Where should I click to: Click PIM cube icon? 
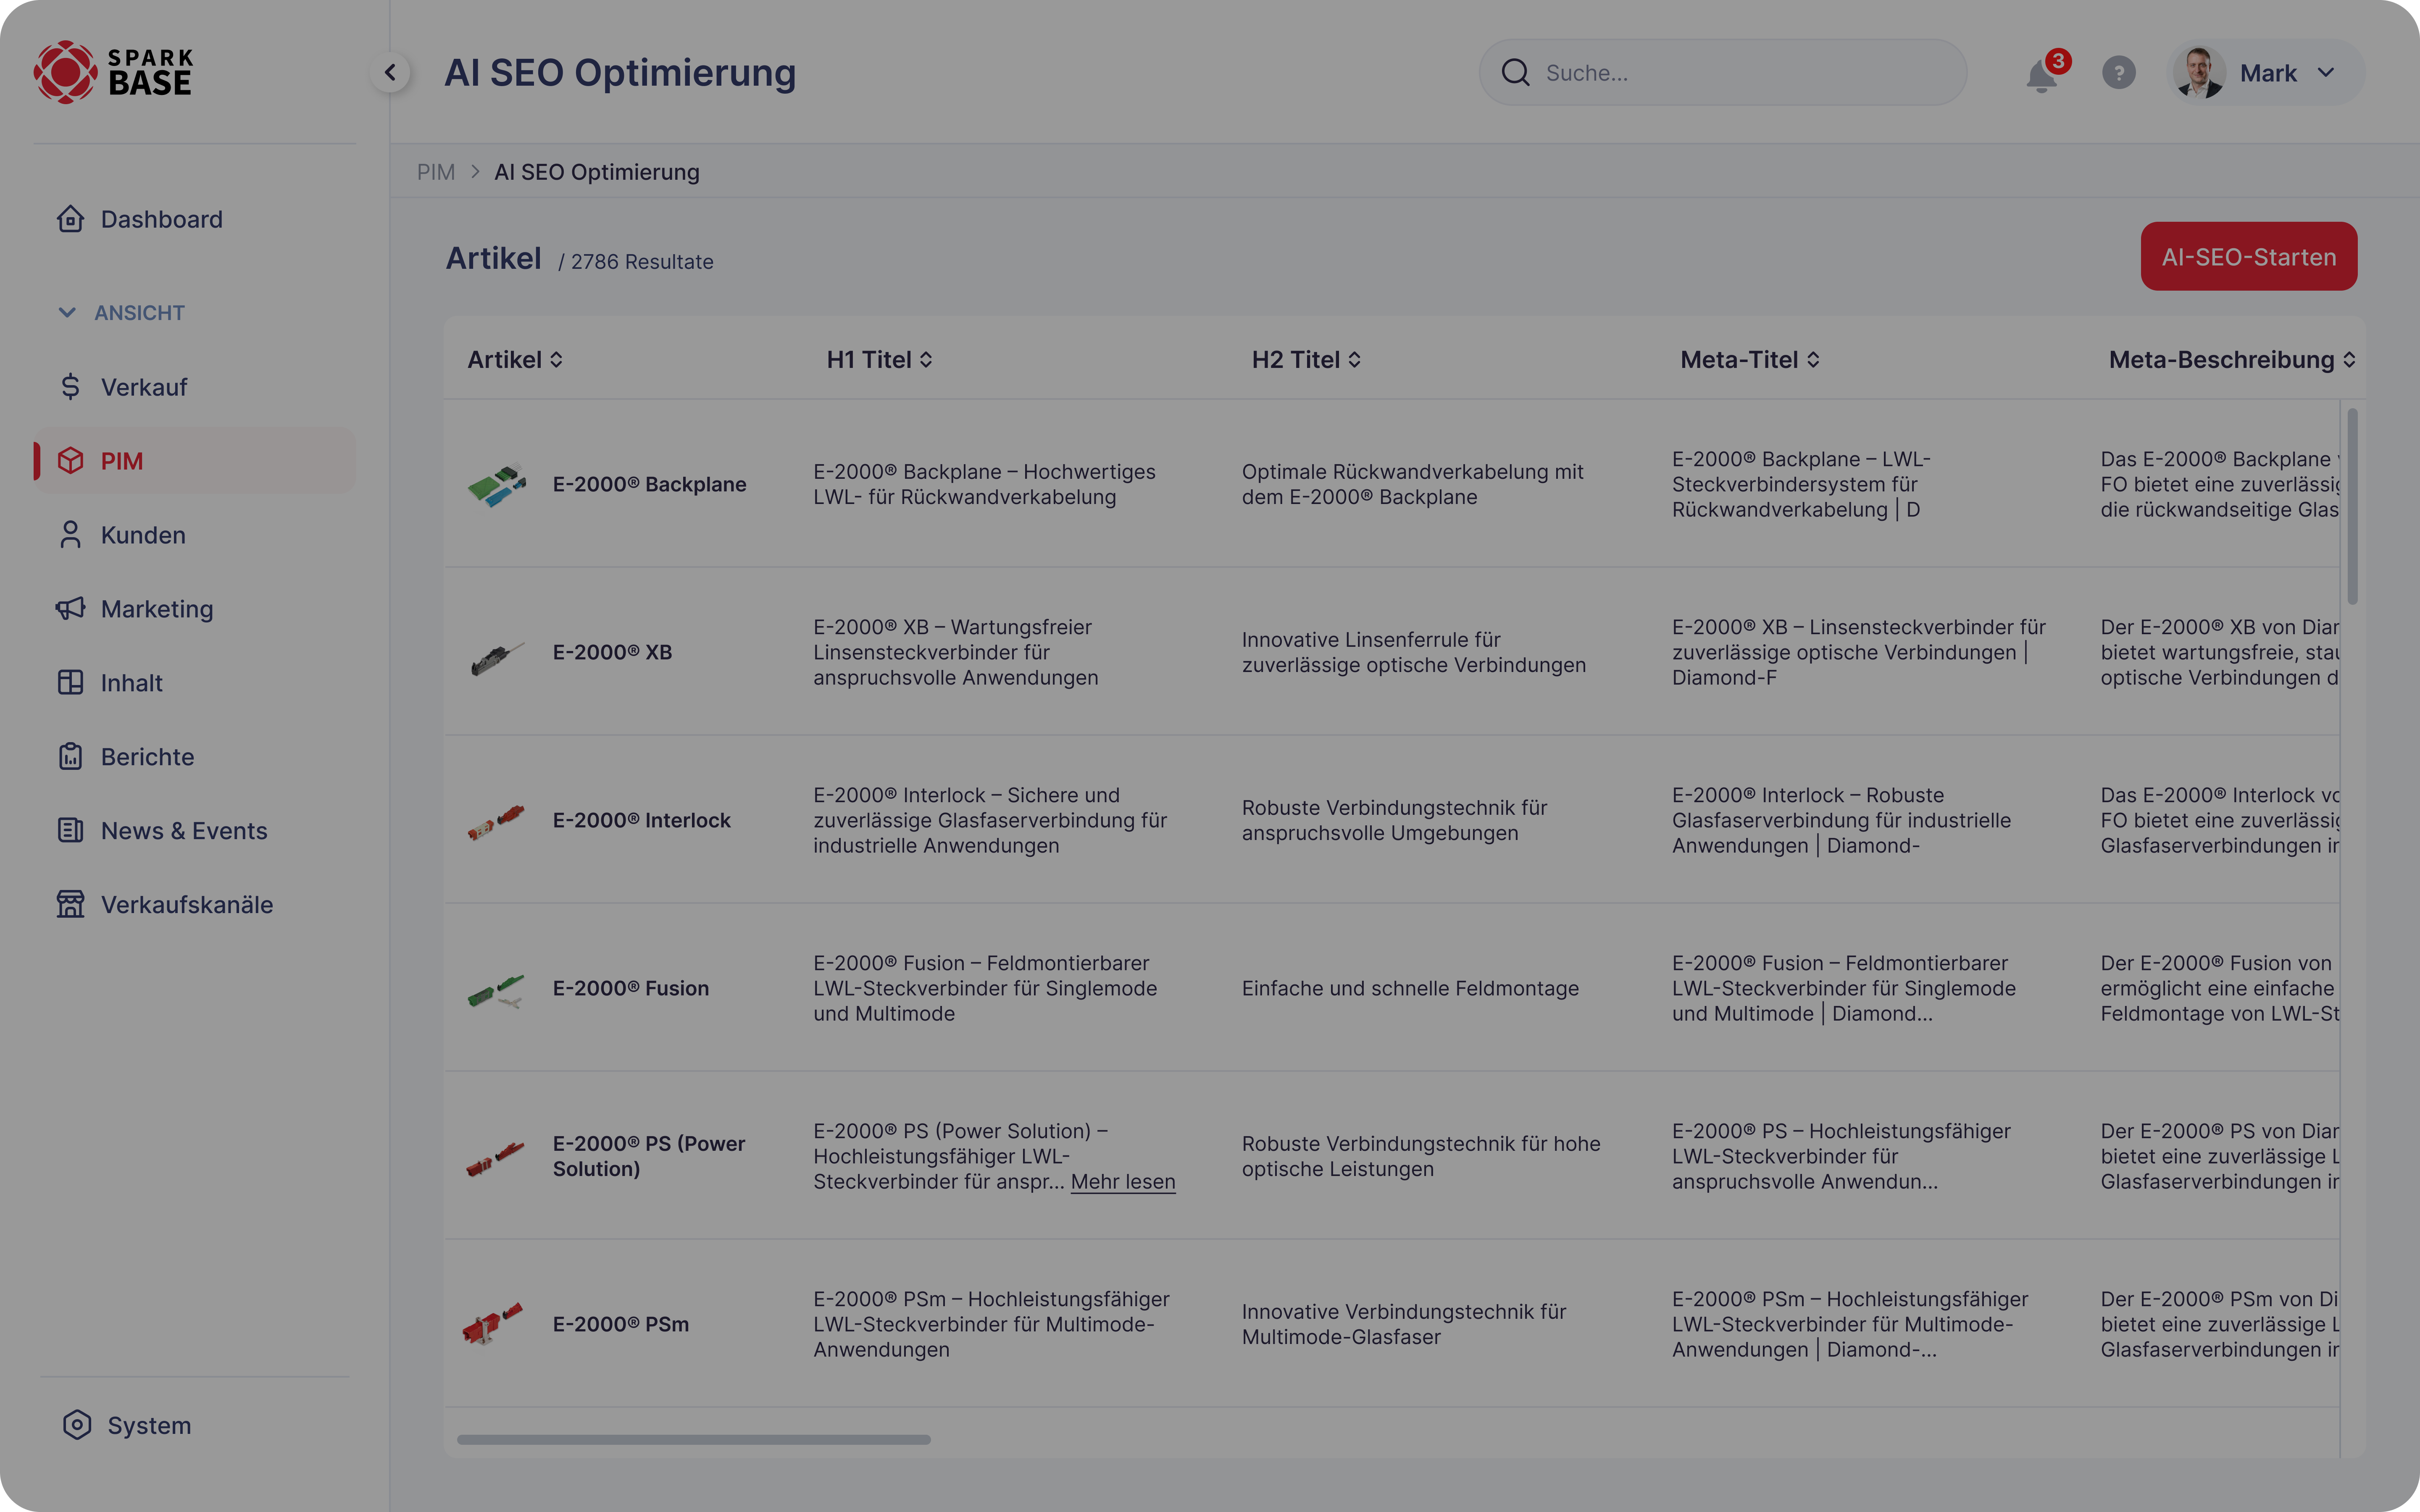coord(70,461)
